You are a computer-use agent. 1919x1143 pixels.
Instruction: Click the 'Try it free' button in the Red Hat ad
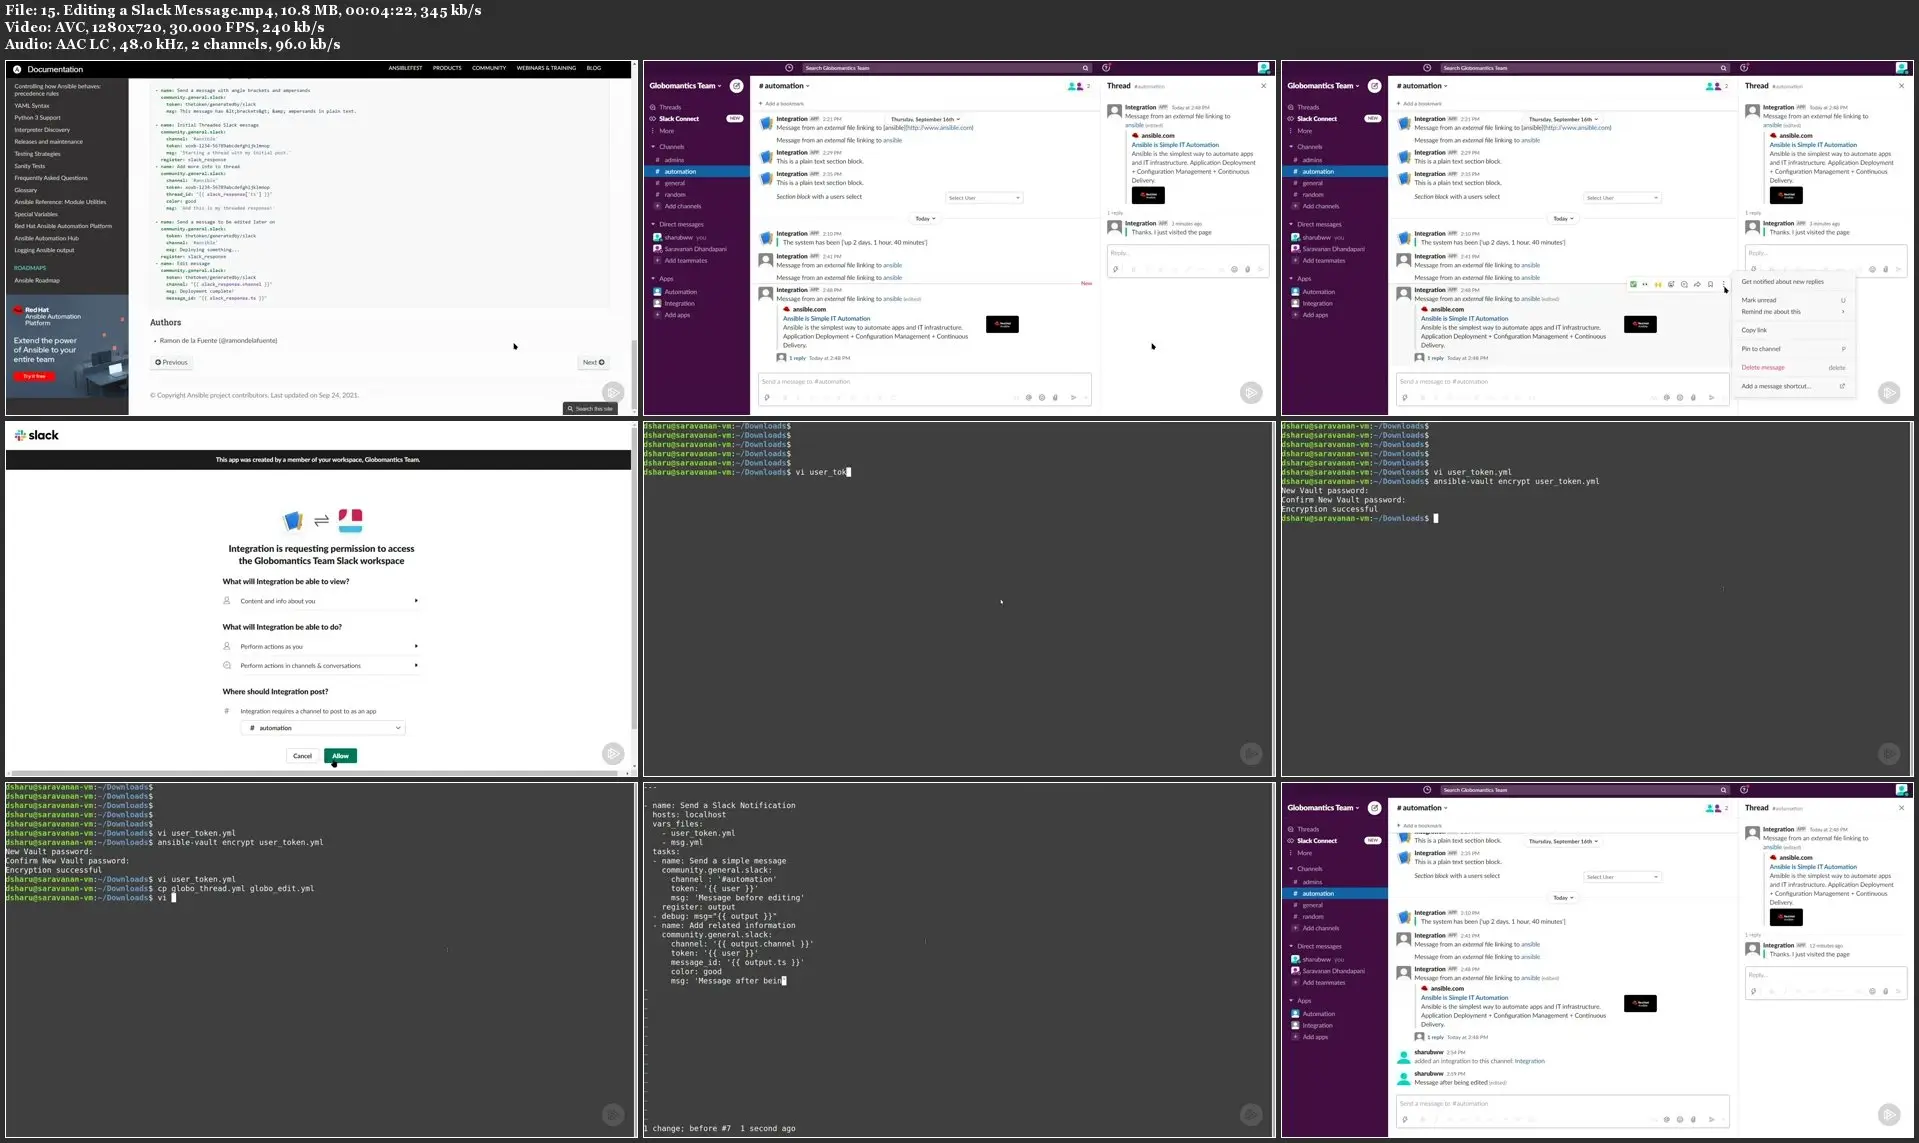point(34,376)
